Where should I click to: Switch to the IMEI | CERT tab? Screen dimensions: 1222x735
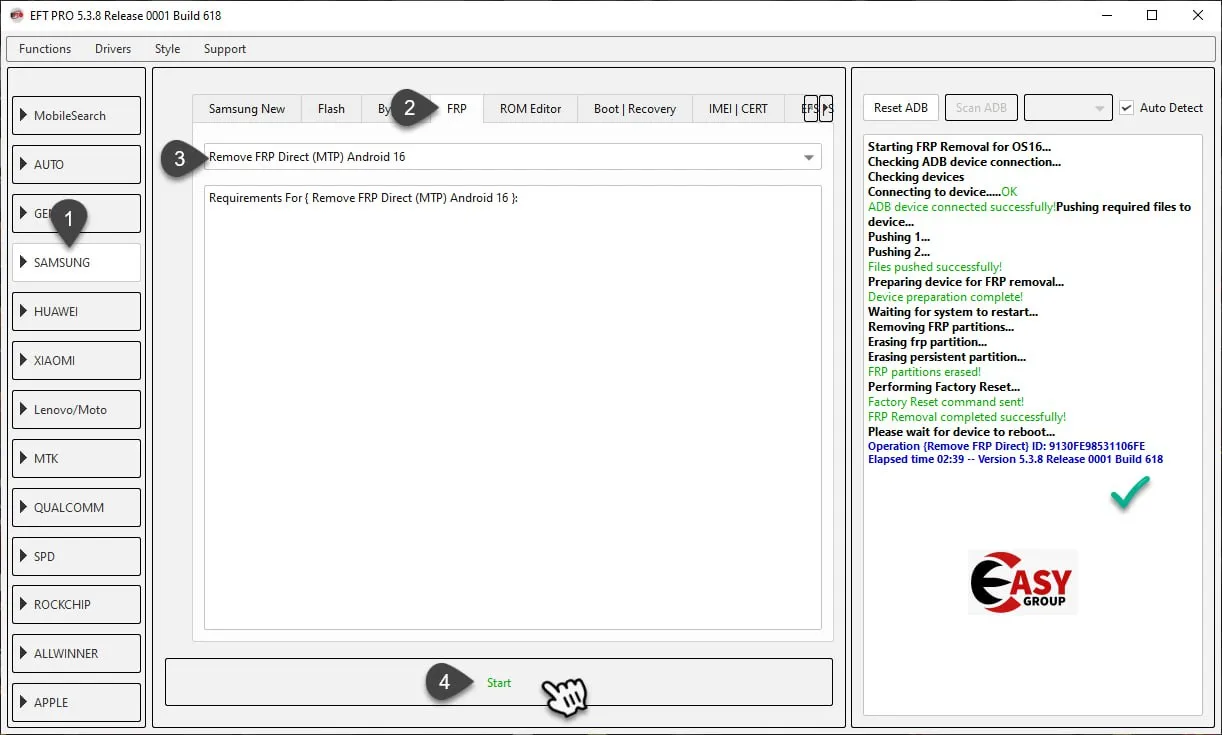(737, 109)
